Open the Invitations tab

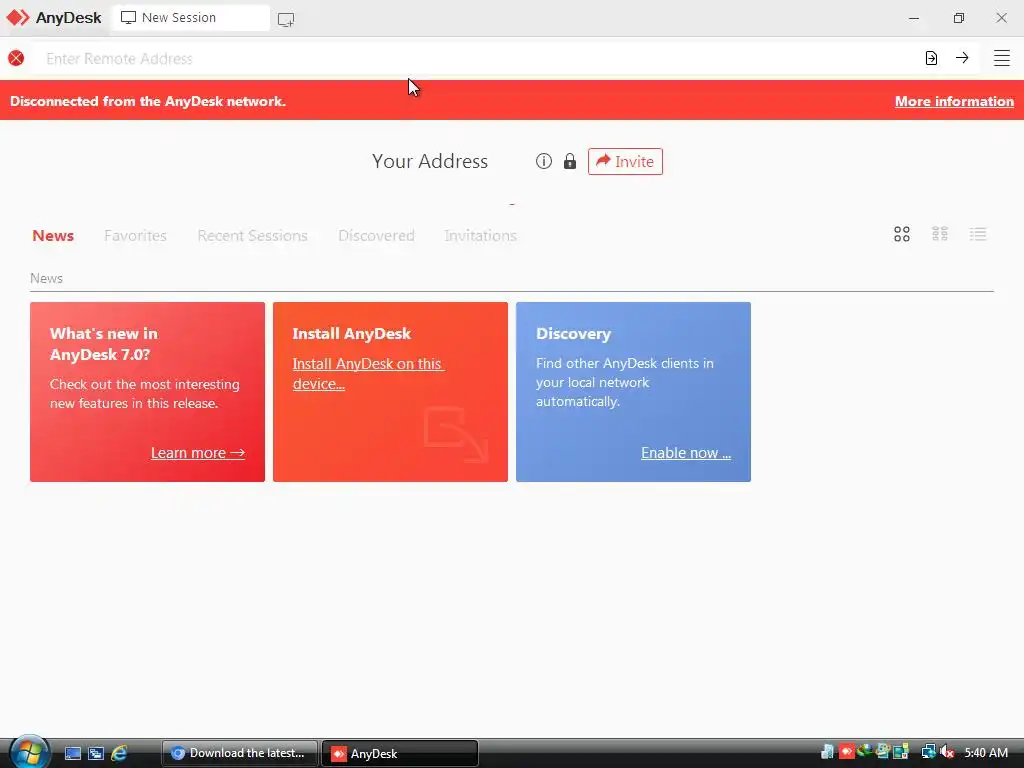coord(481,236)
